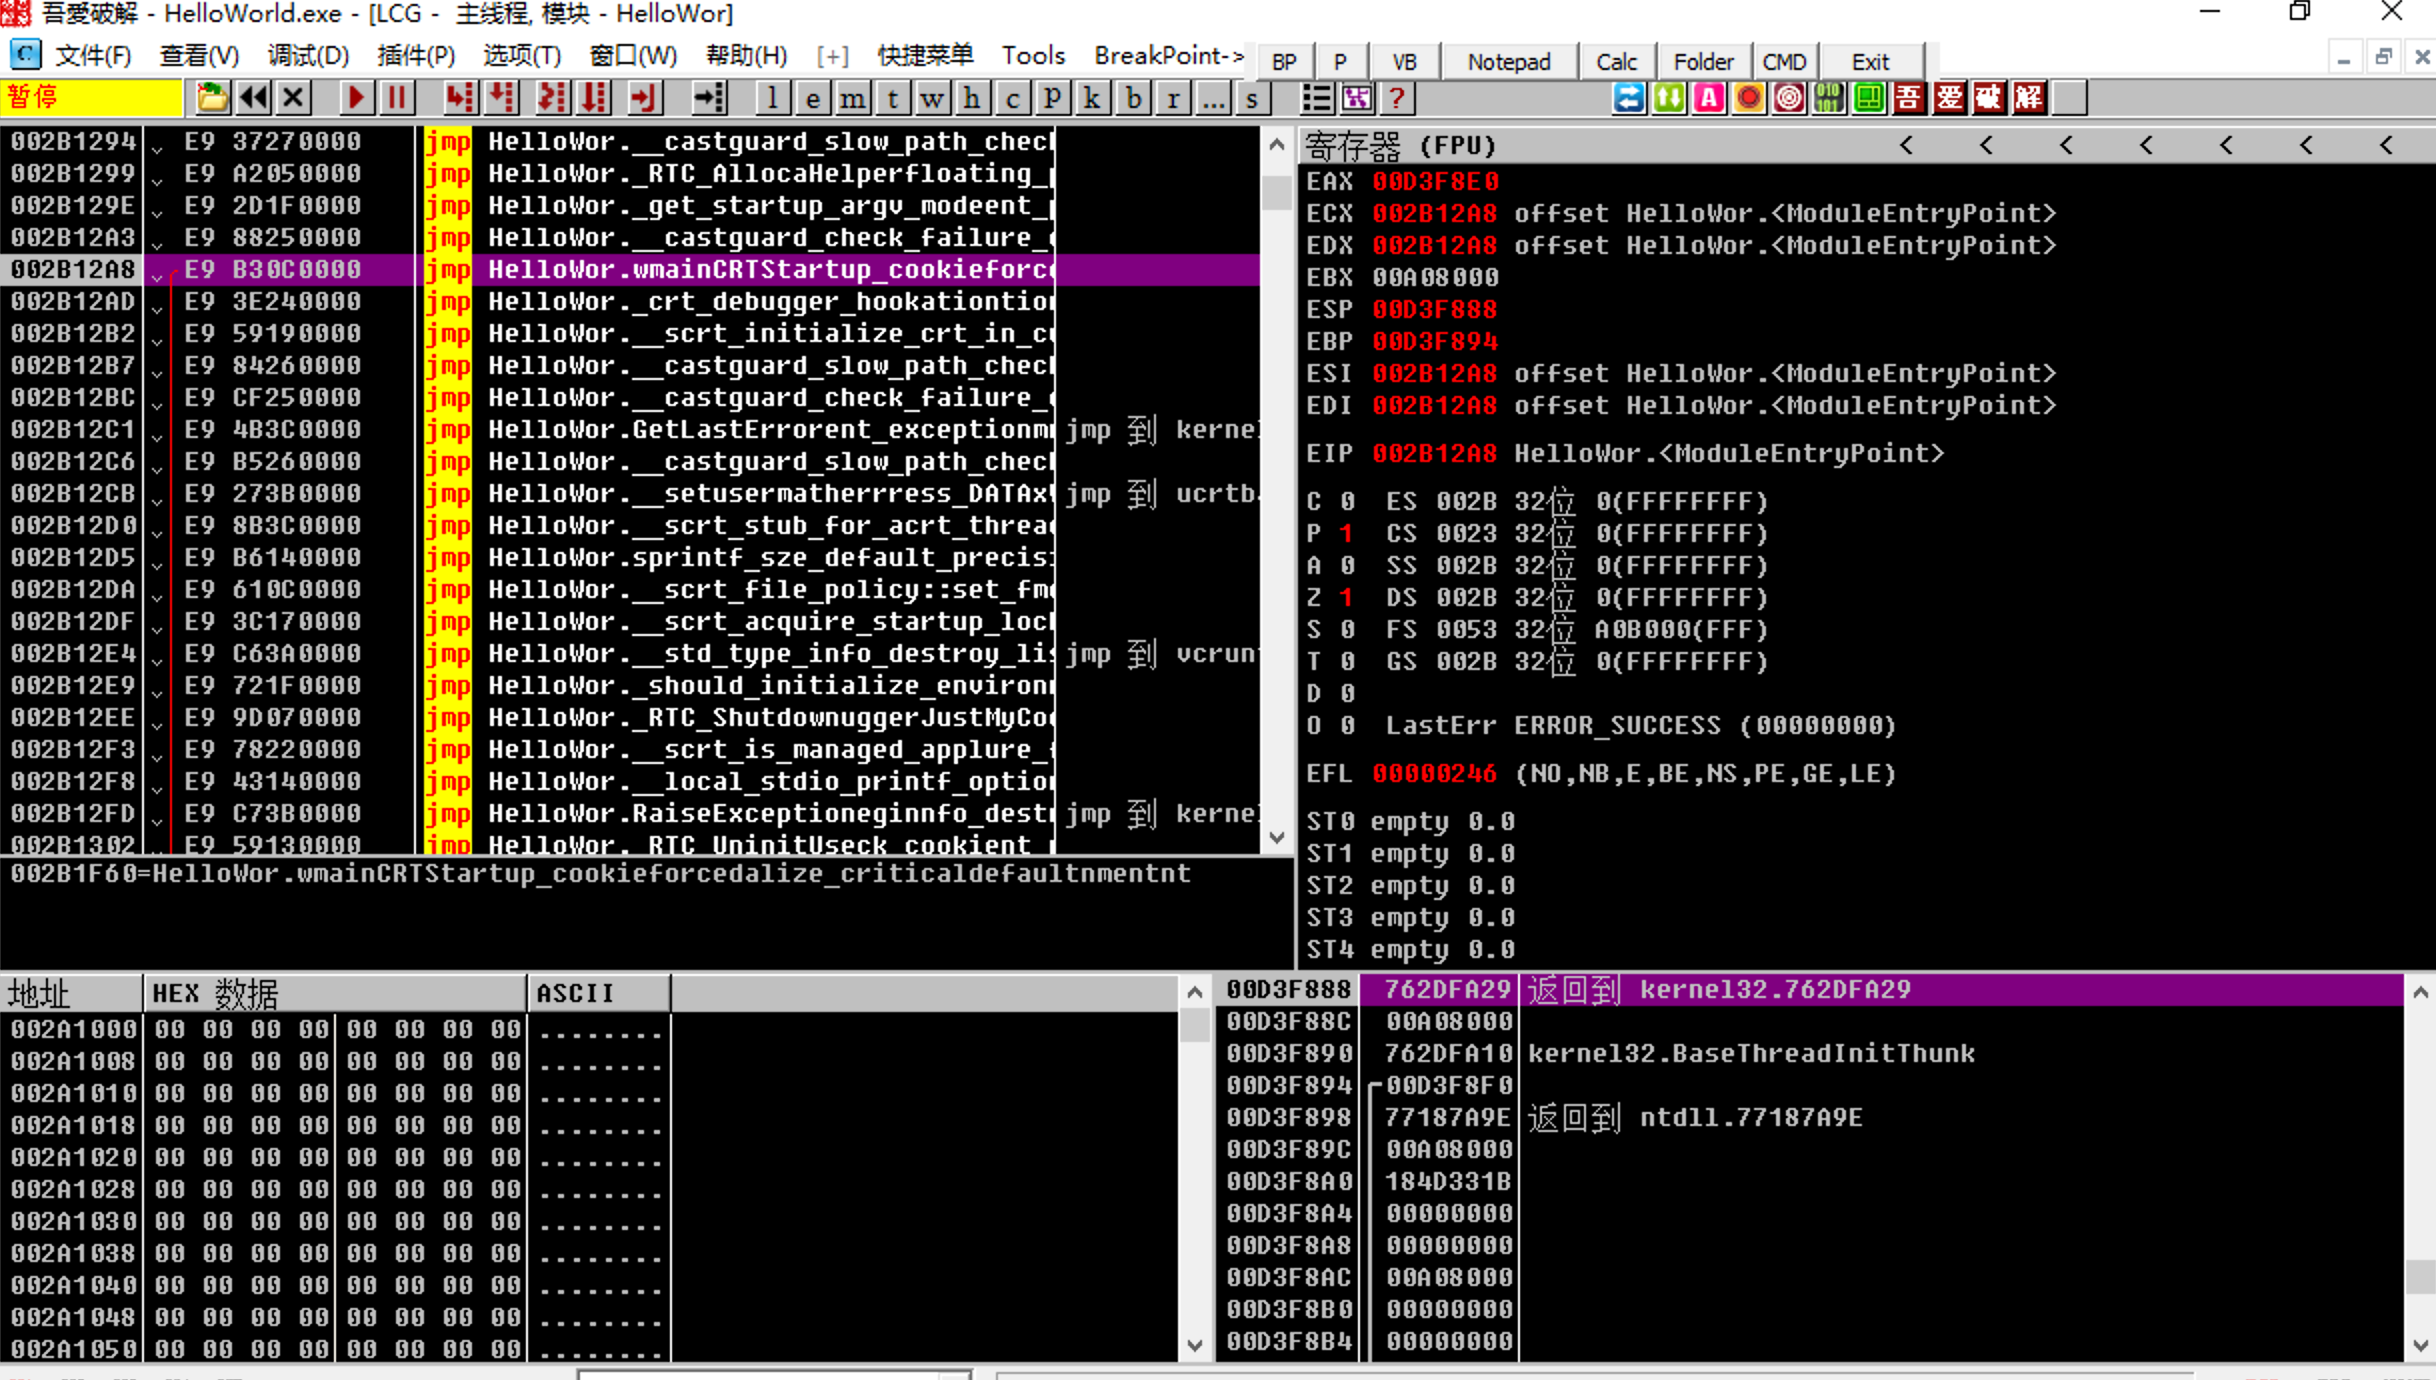
Task: Show CPU window (c button)
Action: click(x=1012, y=98)
